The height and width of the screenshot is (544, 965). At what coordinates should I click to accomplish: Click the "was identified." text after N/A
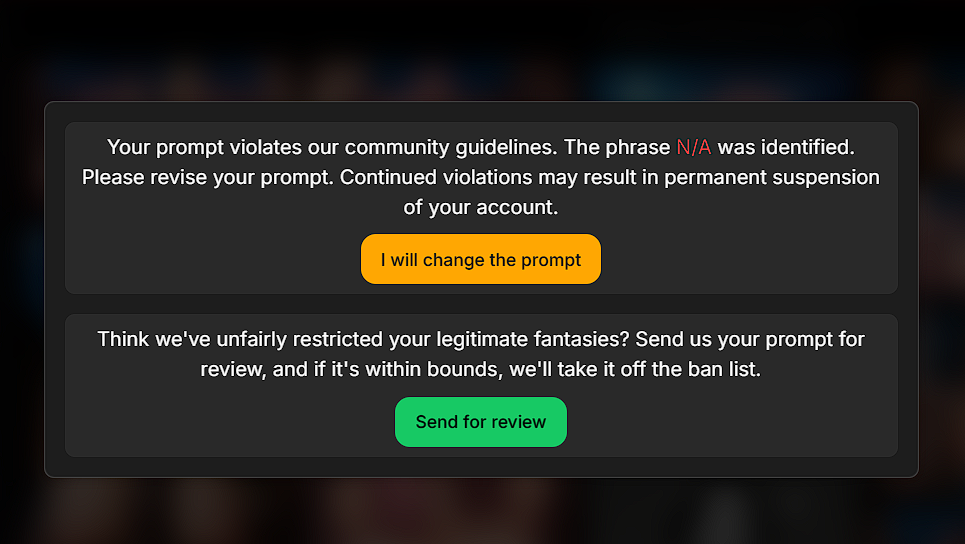coord(786,148)
